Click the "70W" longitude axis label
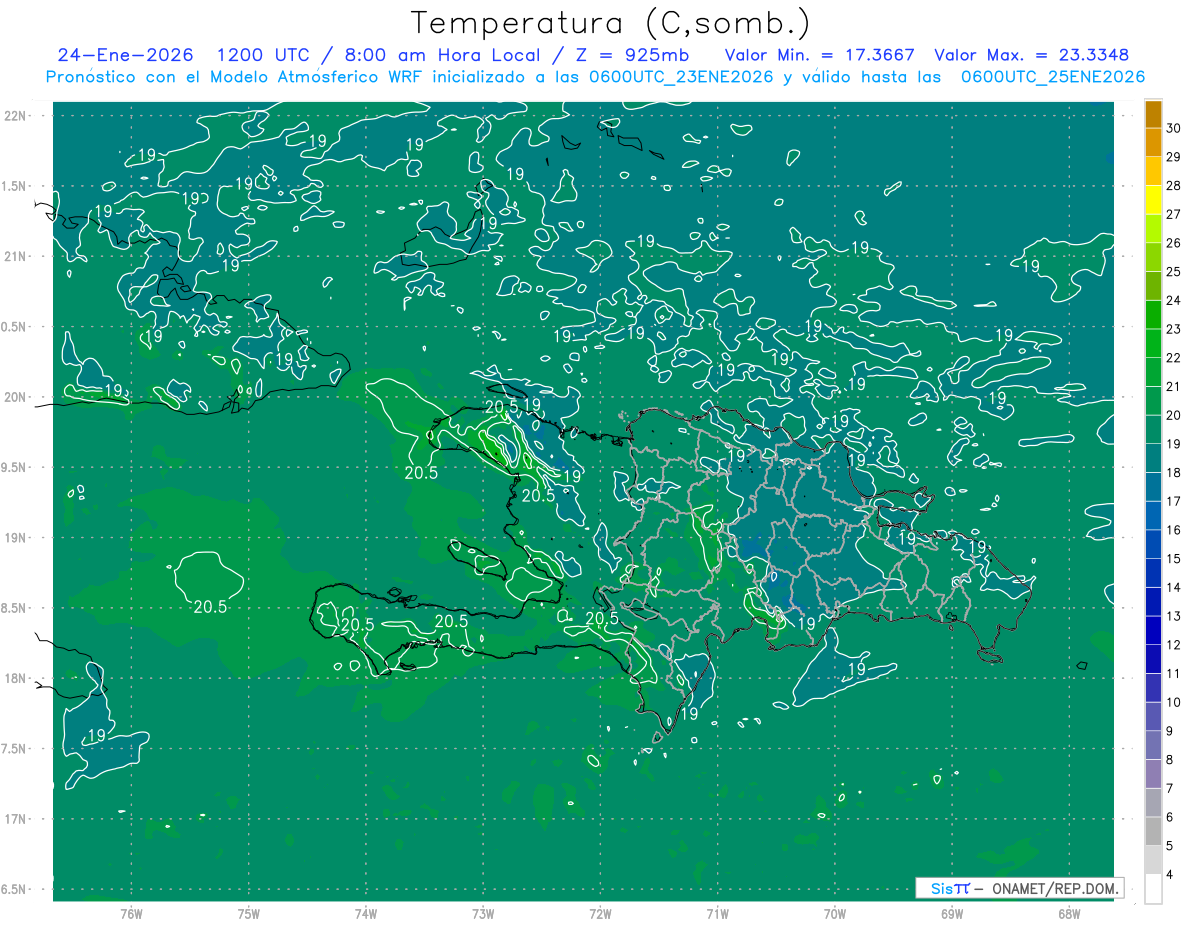Image resolution: width=1200 pixels, height=927 pixels. (x=835, y=914)
